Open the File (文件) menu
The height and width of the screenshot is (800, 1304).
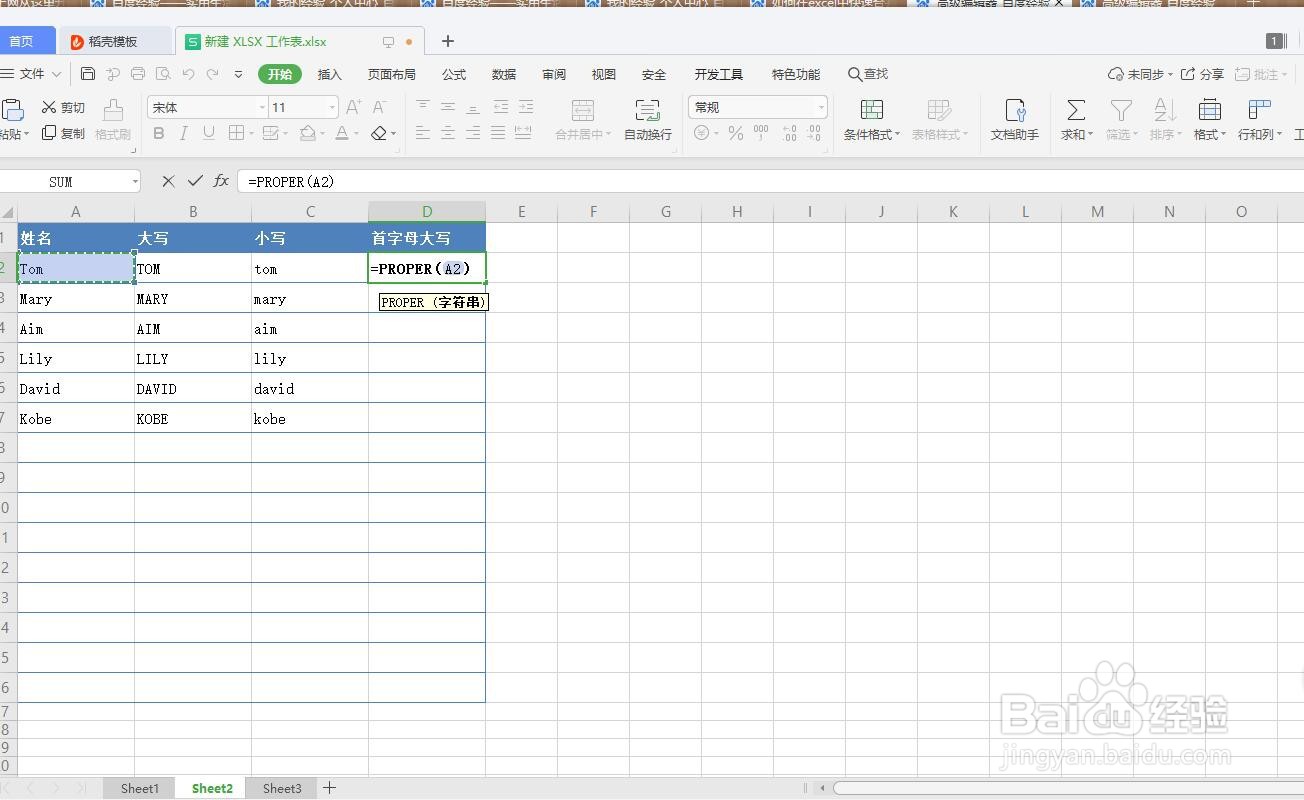[32, 74]
